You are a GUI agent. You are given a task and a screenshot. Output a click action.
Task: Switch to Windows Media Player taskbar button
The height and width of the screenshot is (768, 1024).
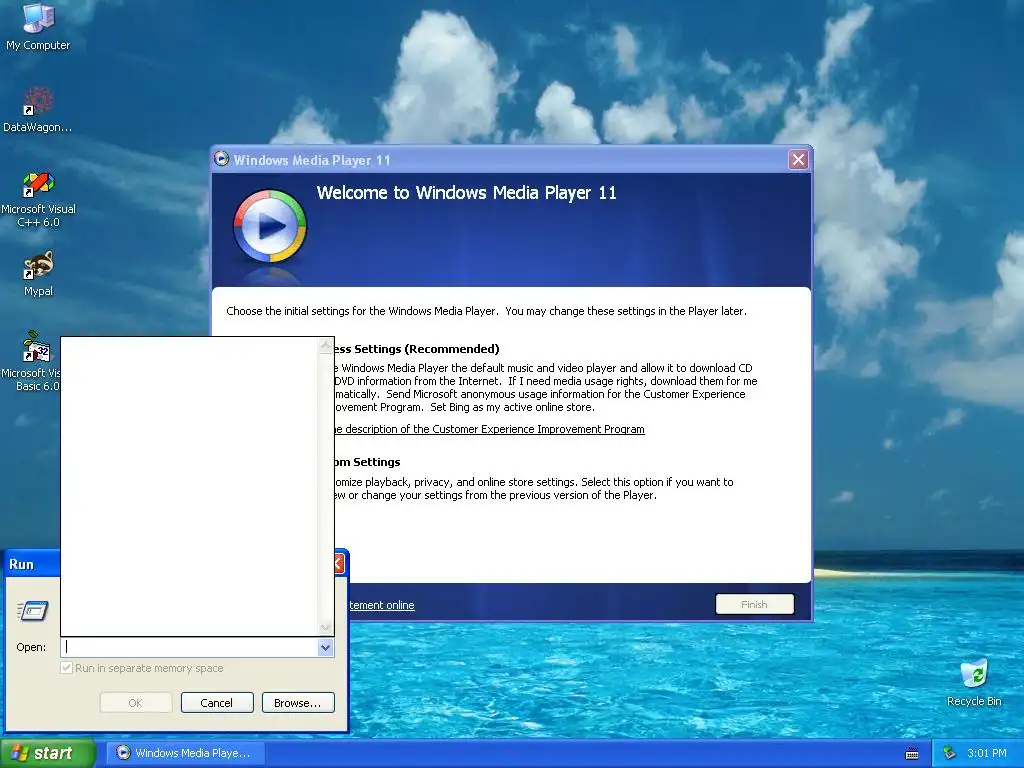[x=185, y=753]
